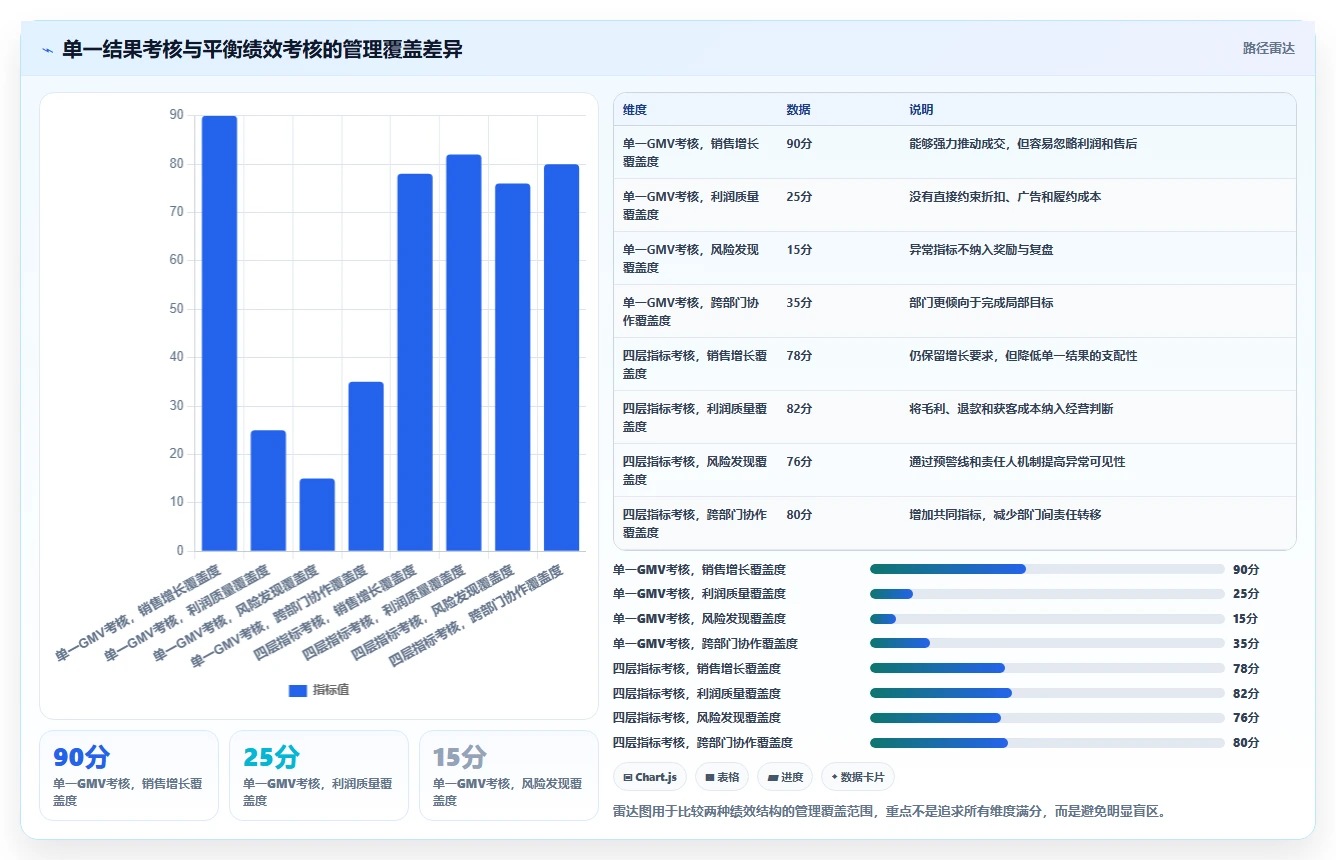This screenshot has width=1336, height=860.
Task: Open the 25分 利润质量覆盖度 data card
Action: pyautogui.click(x=319, y=776)
